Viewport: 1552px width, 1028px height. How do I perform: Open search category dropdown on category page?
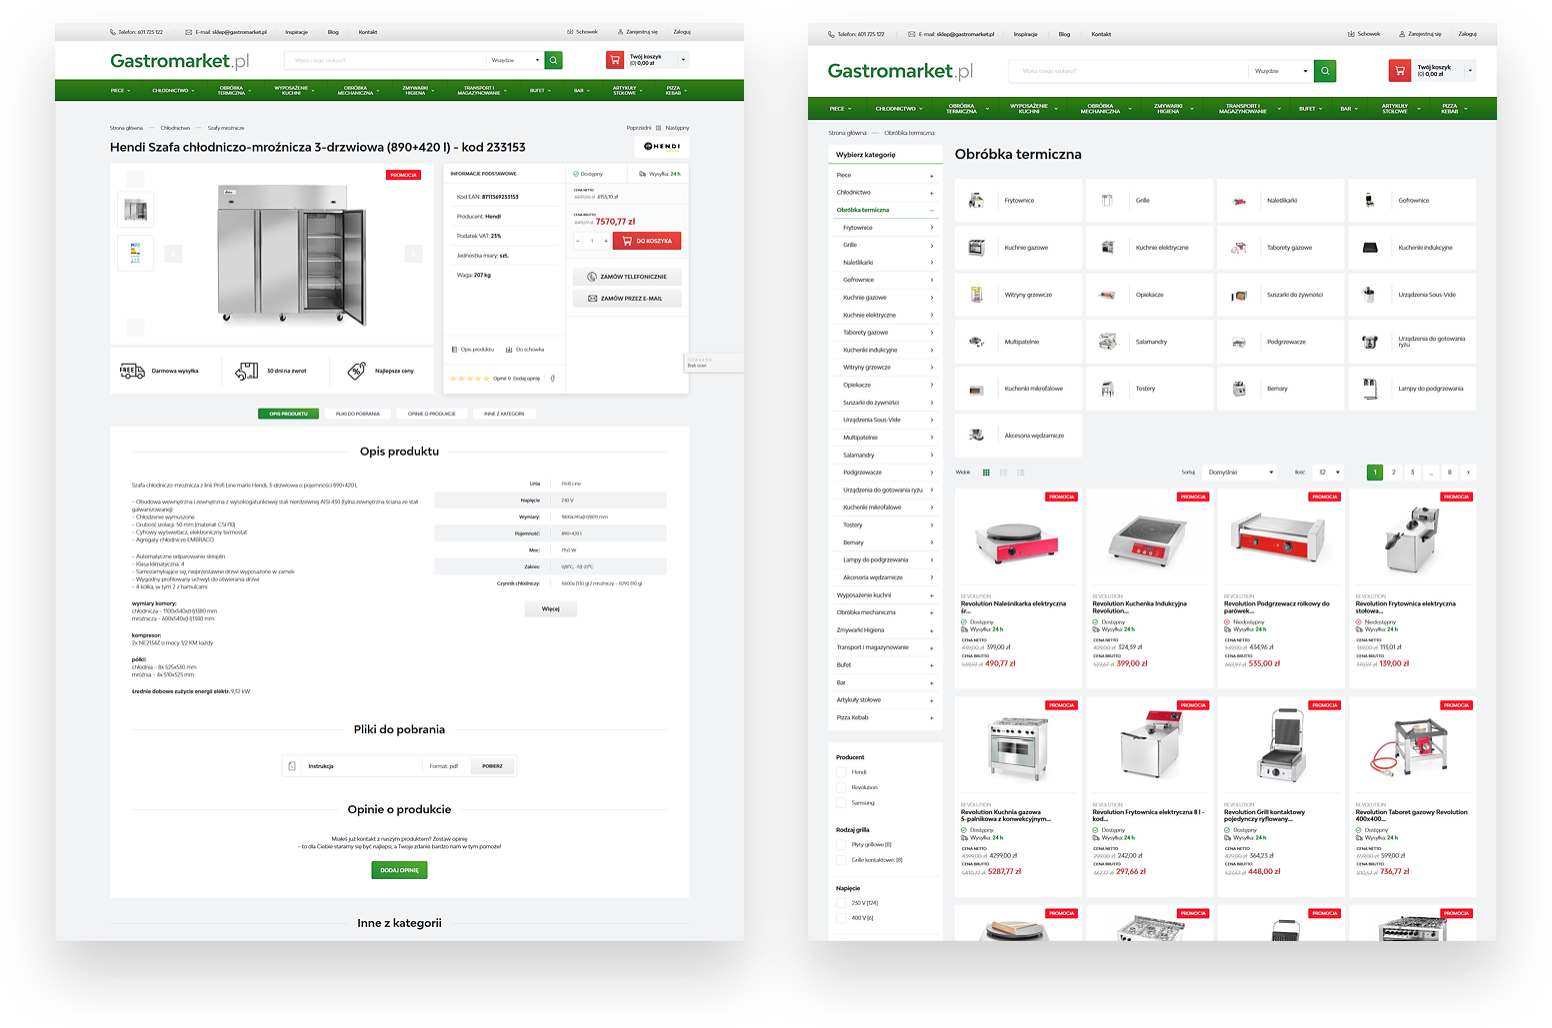point(1281,71)
